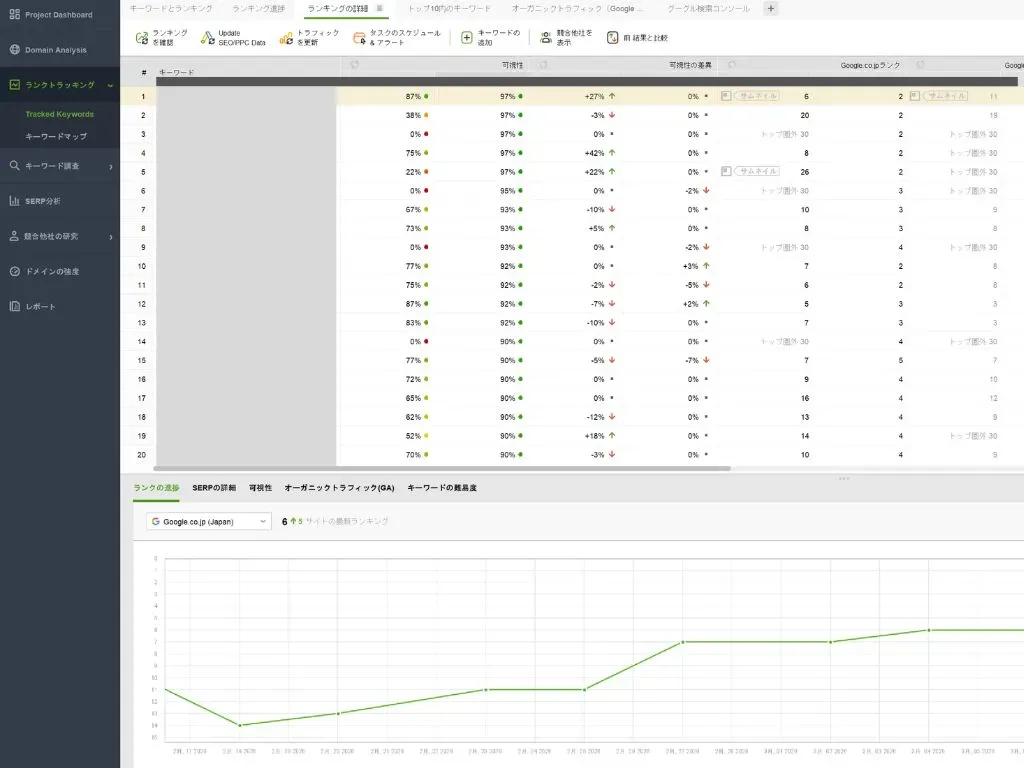
Task: Collapse the ランクトラッキング sidebar section
Action: tap(110, 86)
